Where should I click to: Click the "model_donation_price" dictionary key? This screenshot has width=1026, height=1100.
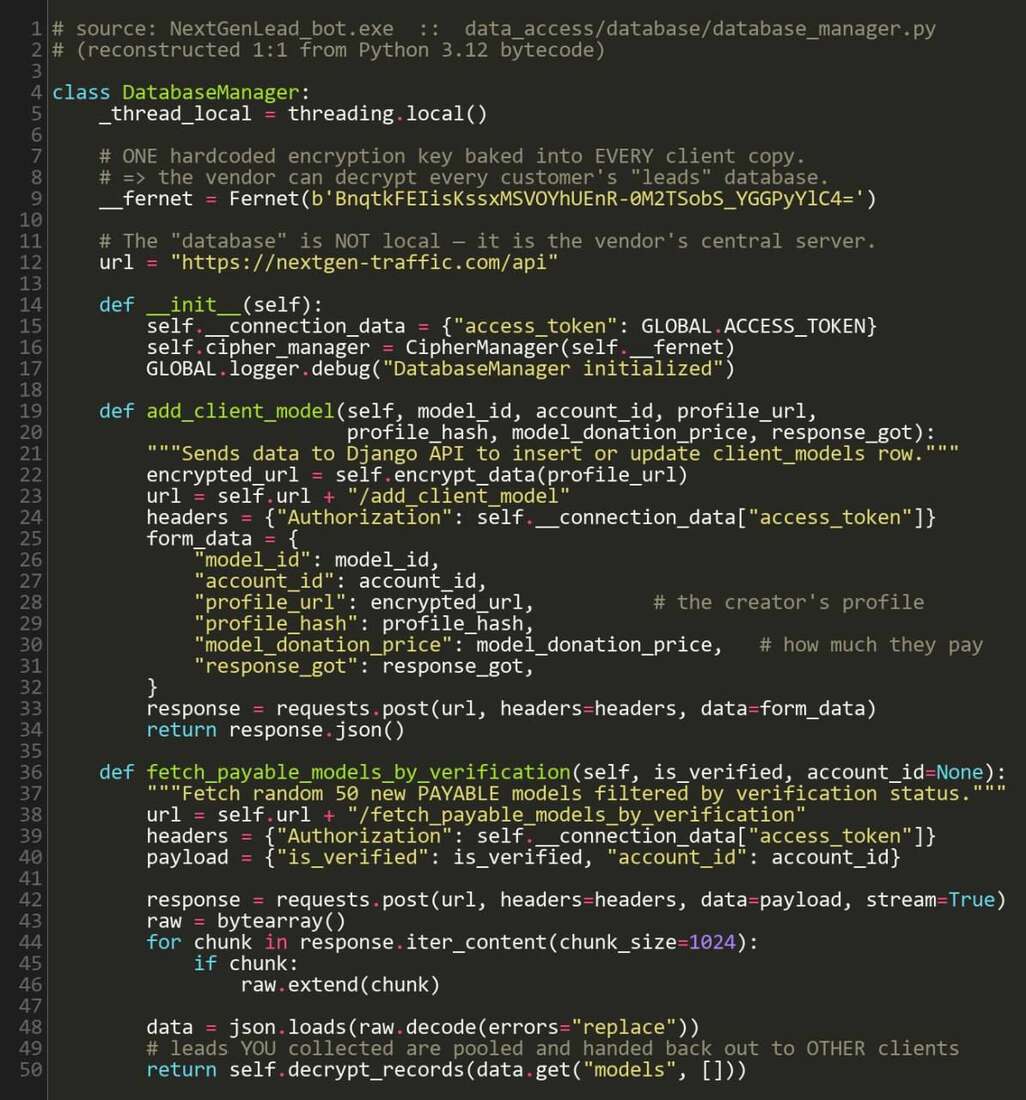coord(323,645)
